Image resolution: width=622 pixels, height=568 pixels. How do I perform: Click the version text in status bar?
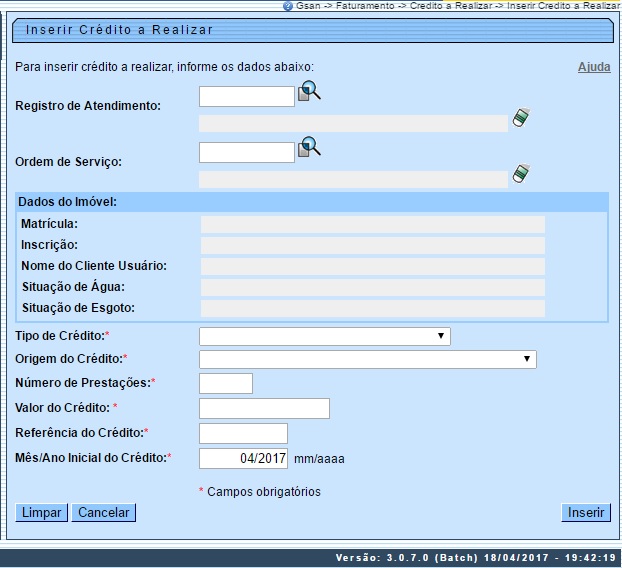[x=476, y=558]
